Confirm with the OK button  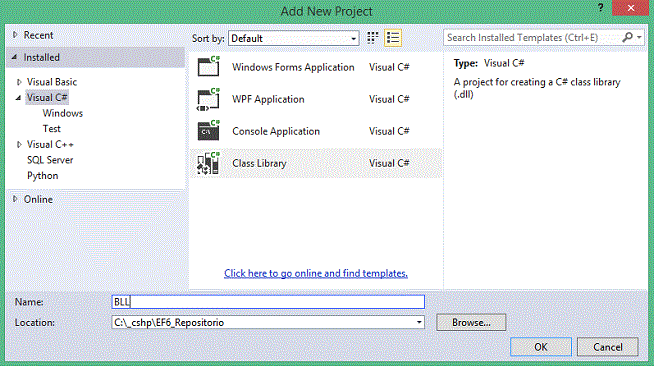(541, 347)
